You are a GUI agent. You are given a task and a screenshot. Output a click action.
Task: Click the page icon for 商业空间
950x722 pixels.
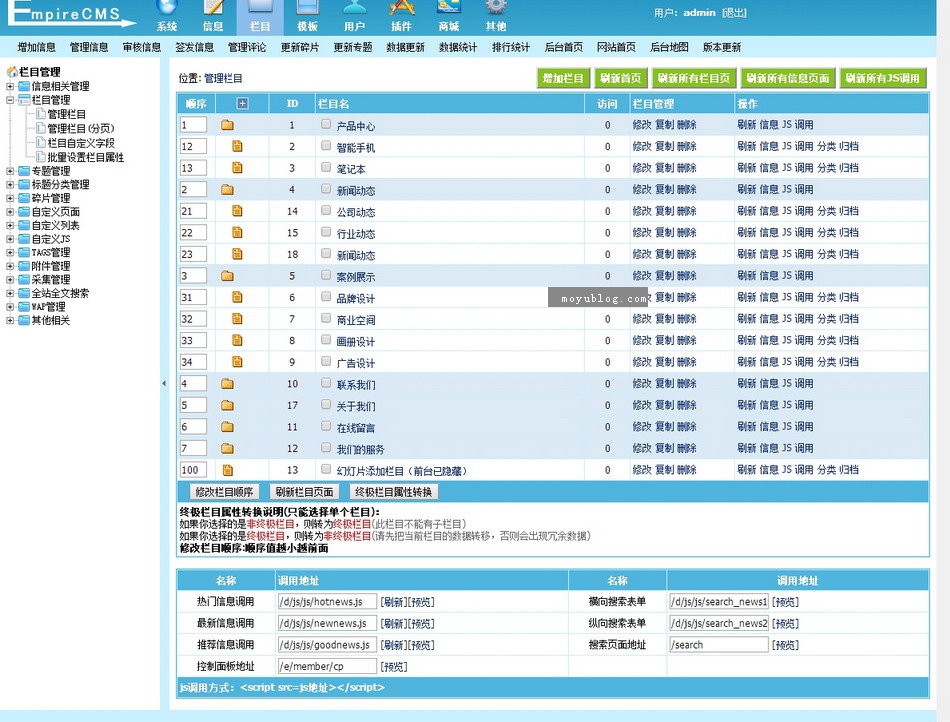coord(238,319)
